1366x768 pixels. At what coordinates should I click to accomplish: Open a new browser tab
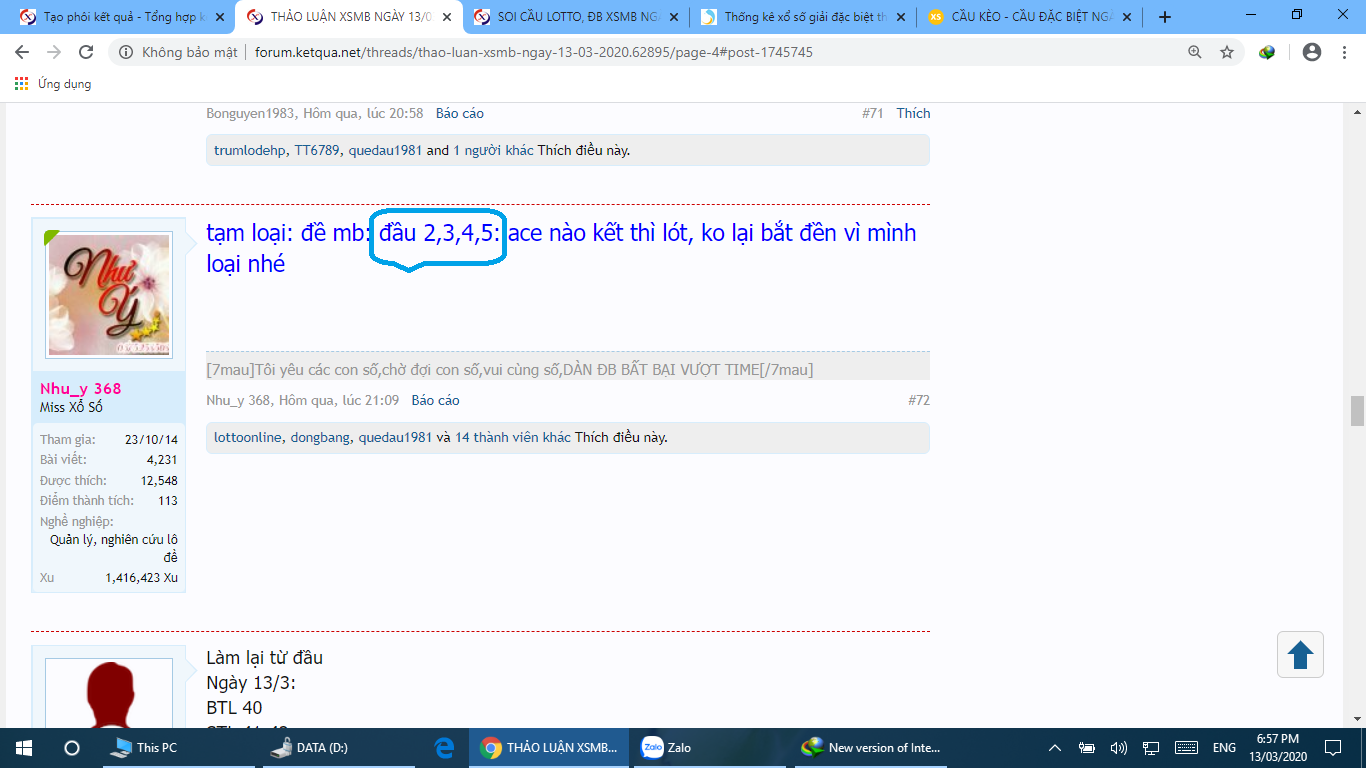1165,17
